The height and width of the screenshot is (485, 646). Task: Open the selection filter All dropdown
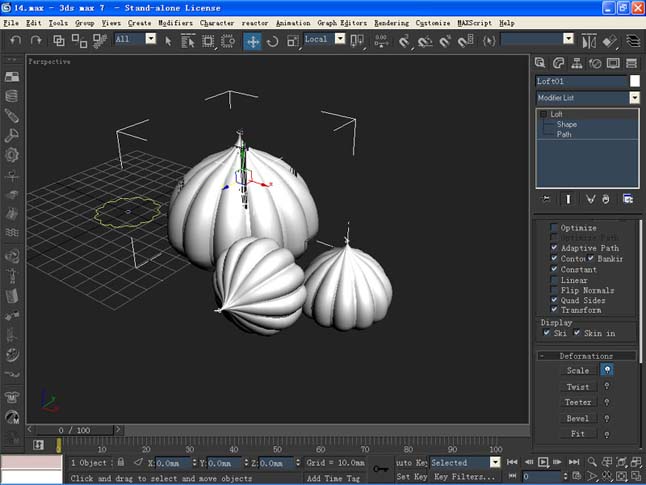(x=150, y=39)
